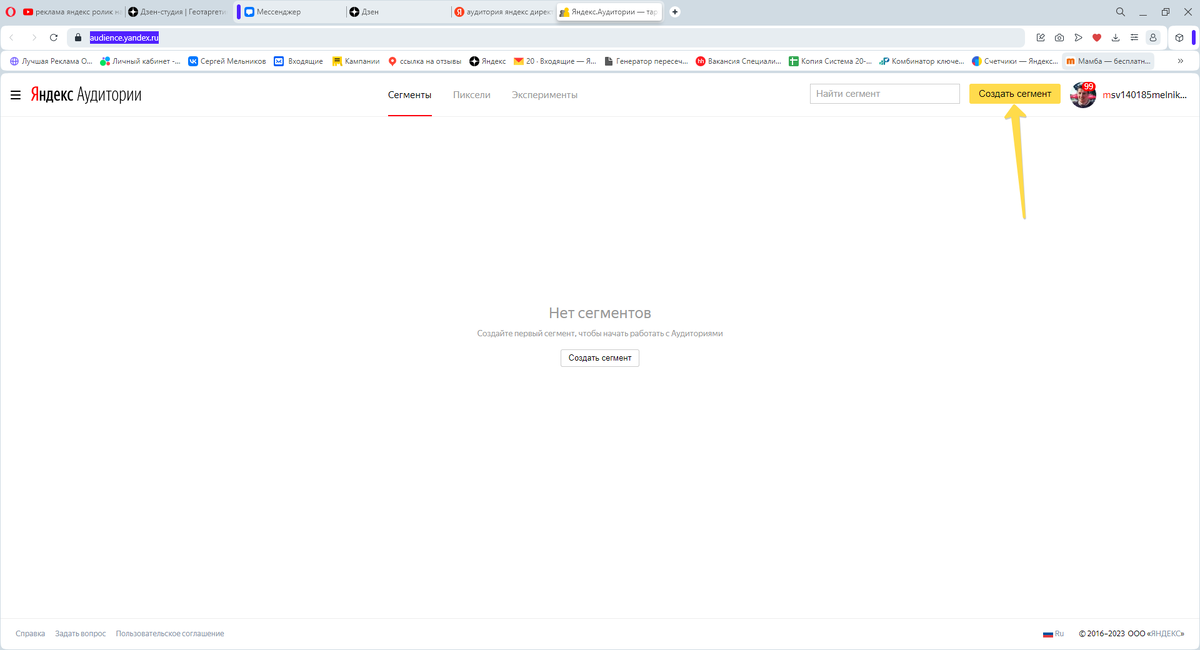Open 'Вакансия Специали...' bookmark

739,61
